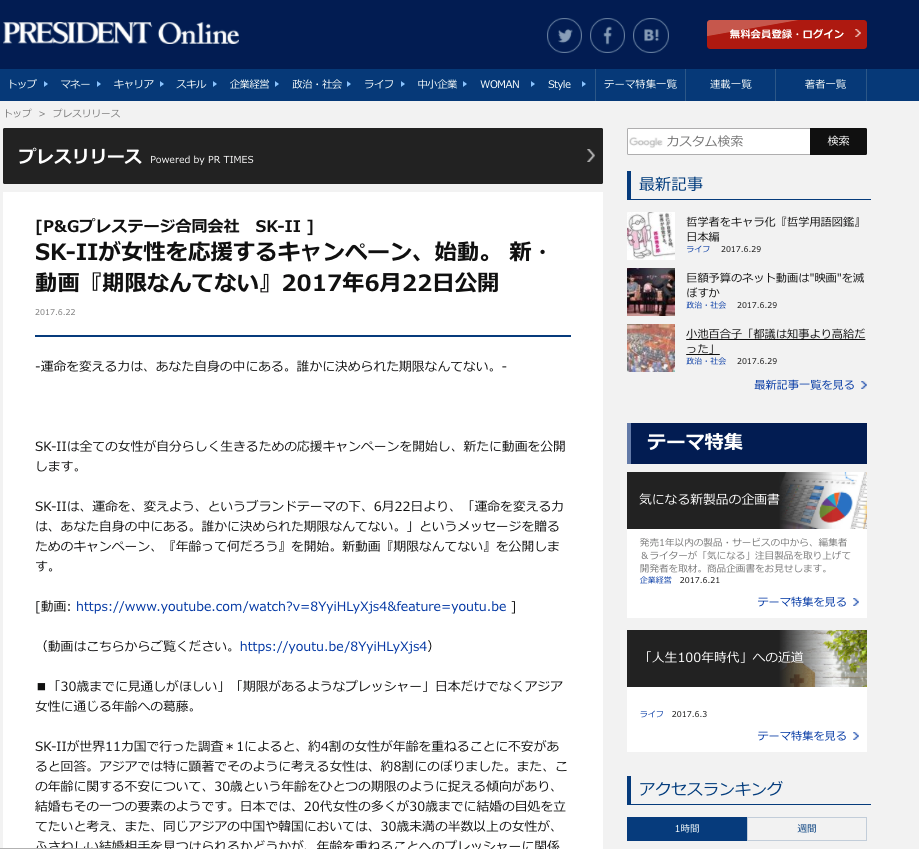Screen dimensions: 919x849
Task: Open the full YouTube watch URL link
Action: pos(291,606)
